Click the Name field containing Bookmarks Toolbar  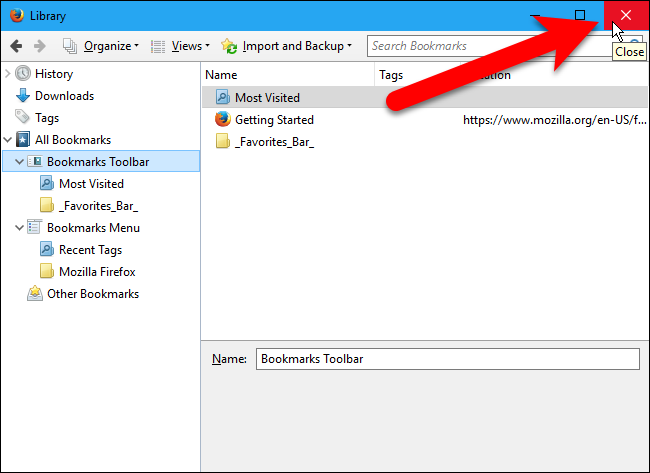point(448,359)
